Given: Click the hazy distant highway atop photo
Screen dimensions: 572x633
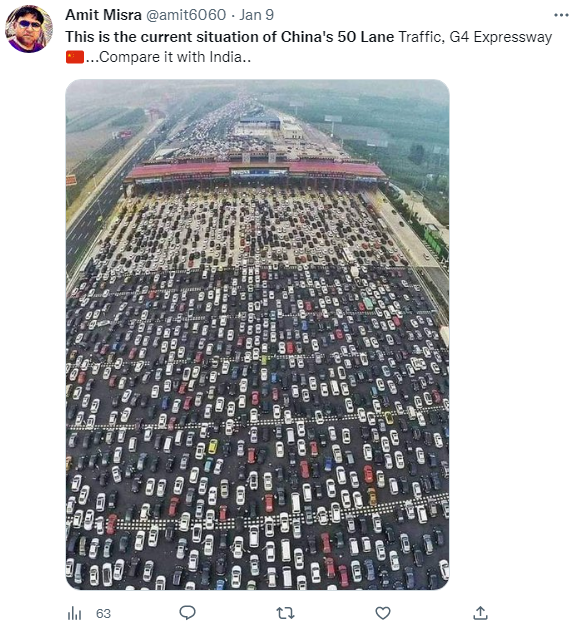Looking at the screenshot, I should tap(238, 106).
